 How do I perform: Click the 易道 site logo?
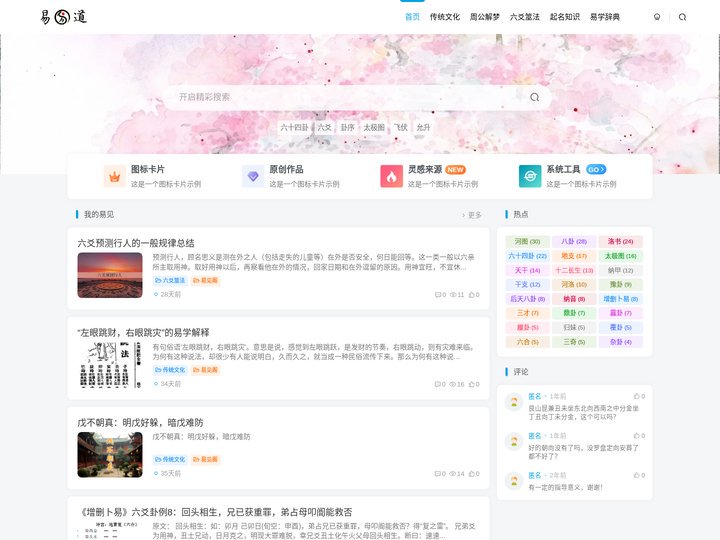coord(63,17)
